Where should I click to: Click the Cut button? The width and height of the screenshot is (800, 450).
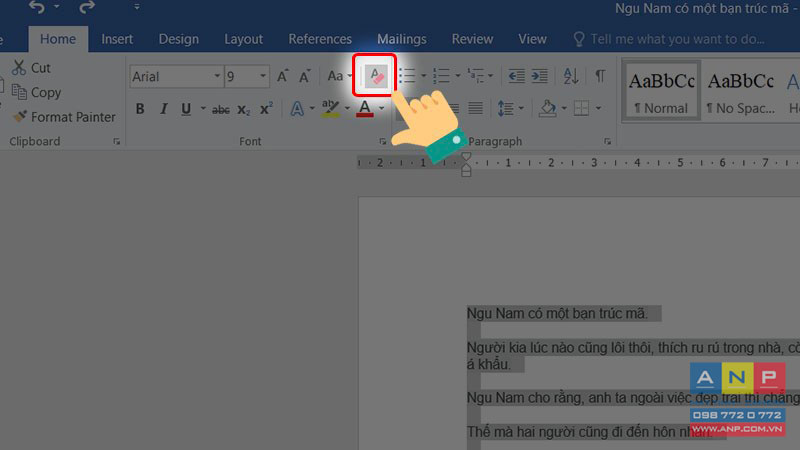[32, 67]
